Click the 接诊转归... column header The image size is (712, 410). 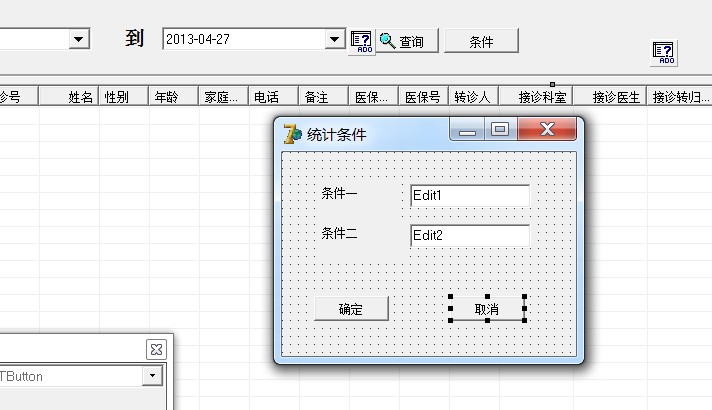[680, 97]
